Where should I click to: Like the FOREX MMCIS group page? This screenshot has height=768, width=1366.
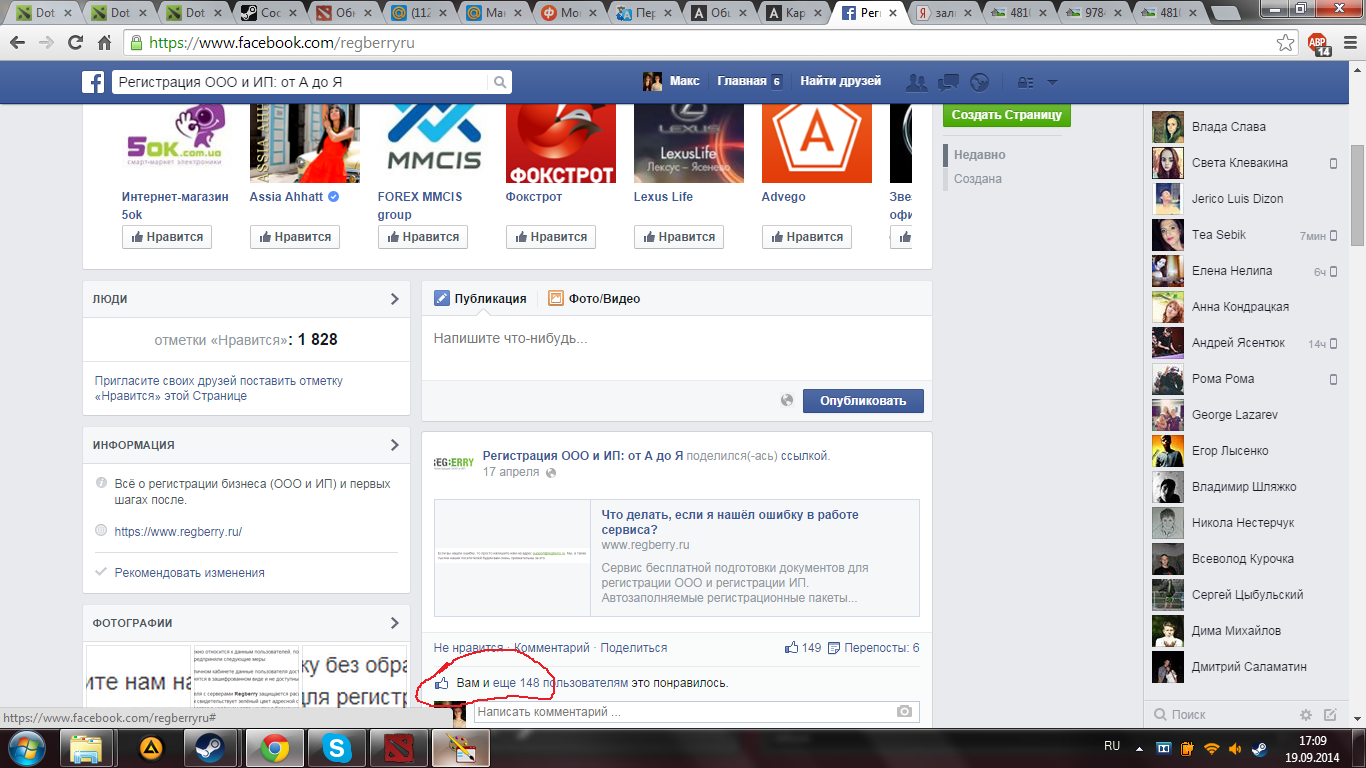point(423,237)
